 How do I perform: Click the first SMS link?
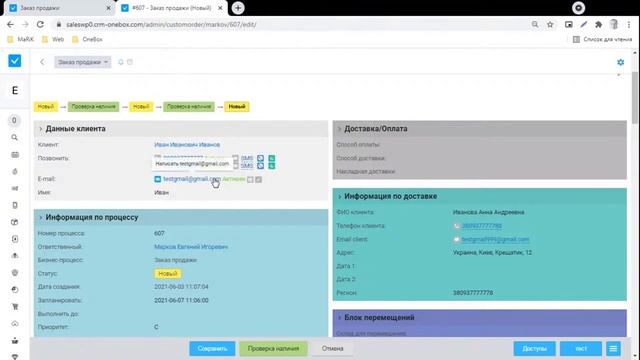click(x=247, y=158)
